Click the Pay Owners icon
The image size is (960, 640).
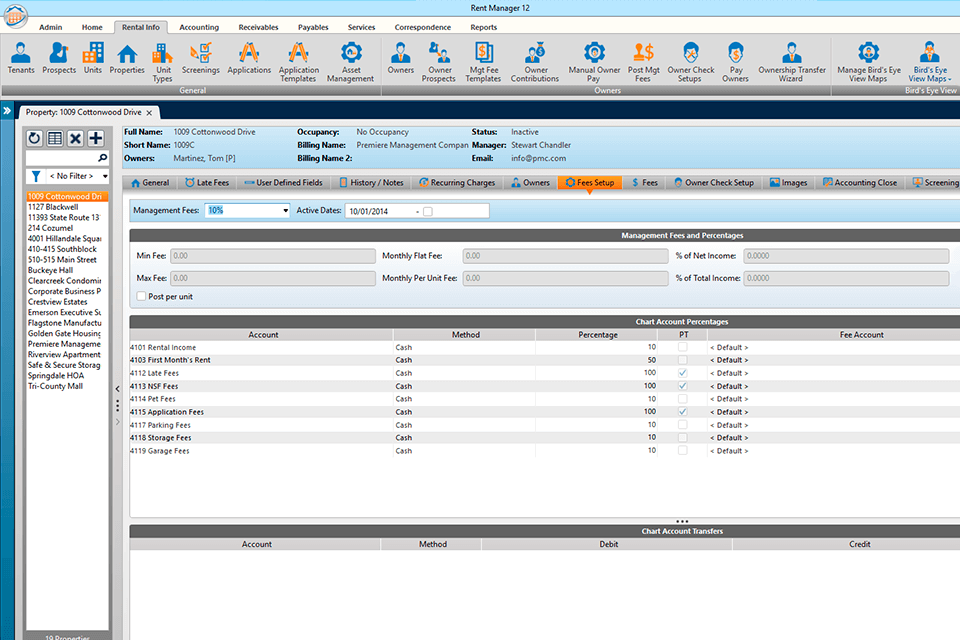pos(735,62)
